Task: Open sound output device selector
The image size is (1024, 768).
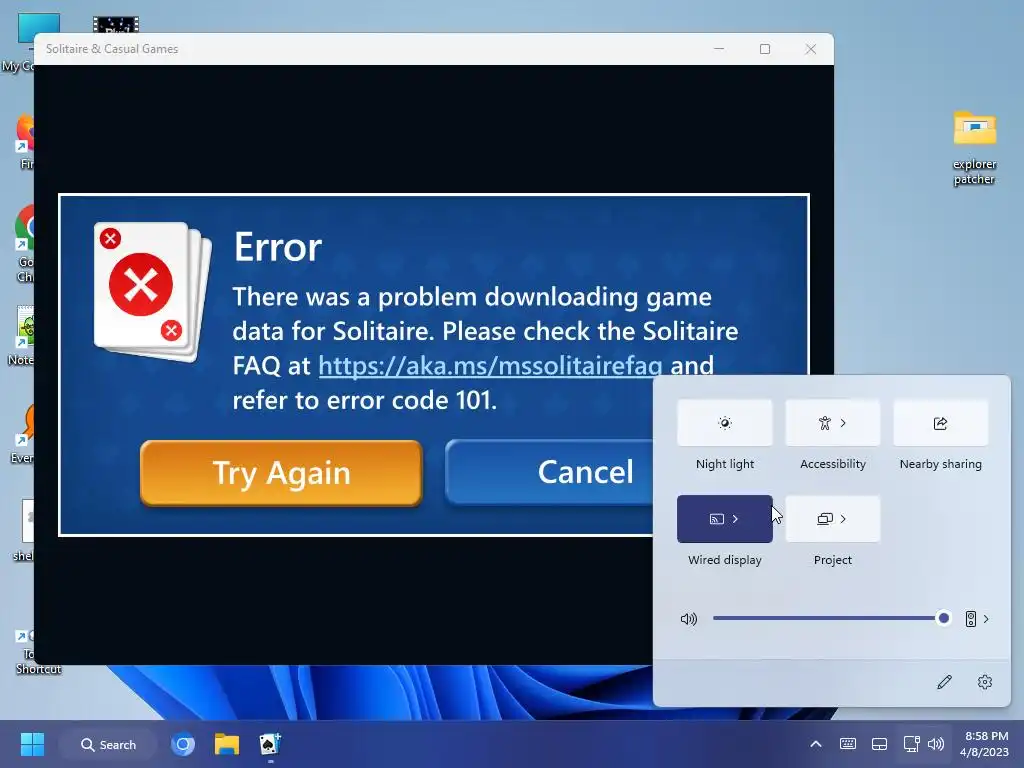Action: coord(971,618)
